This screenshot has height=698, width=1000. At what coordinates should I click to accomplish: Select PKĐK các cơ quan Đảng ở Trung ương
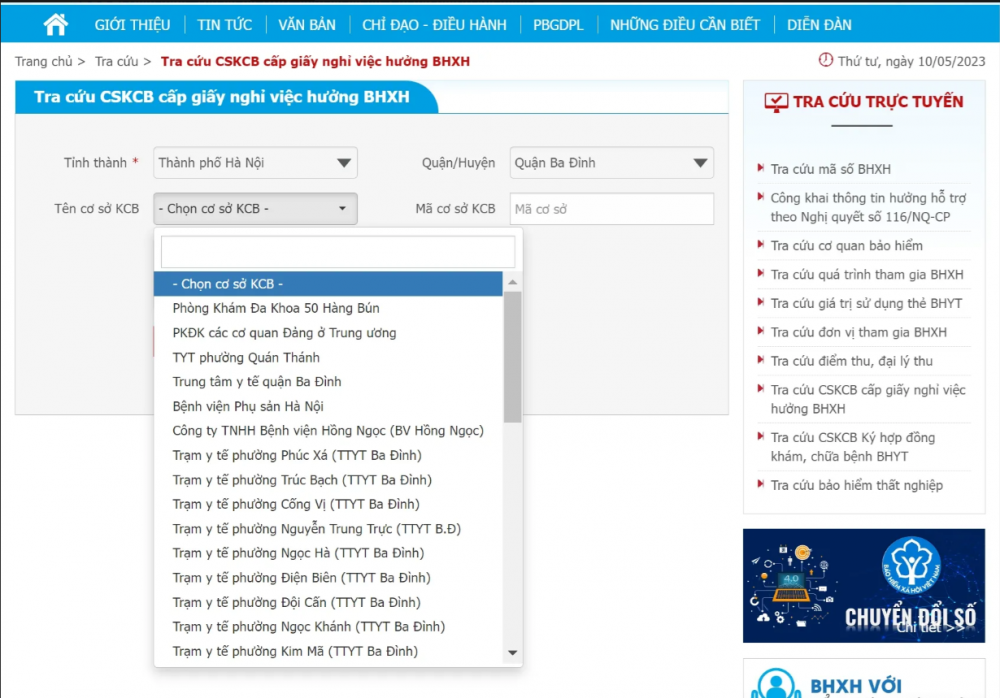click(328, 332)
